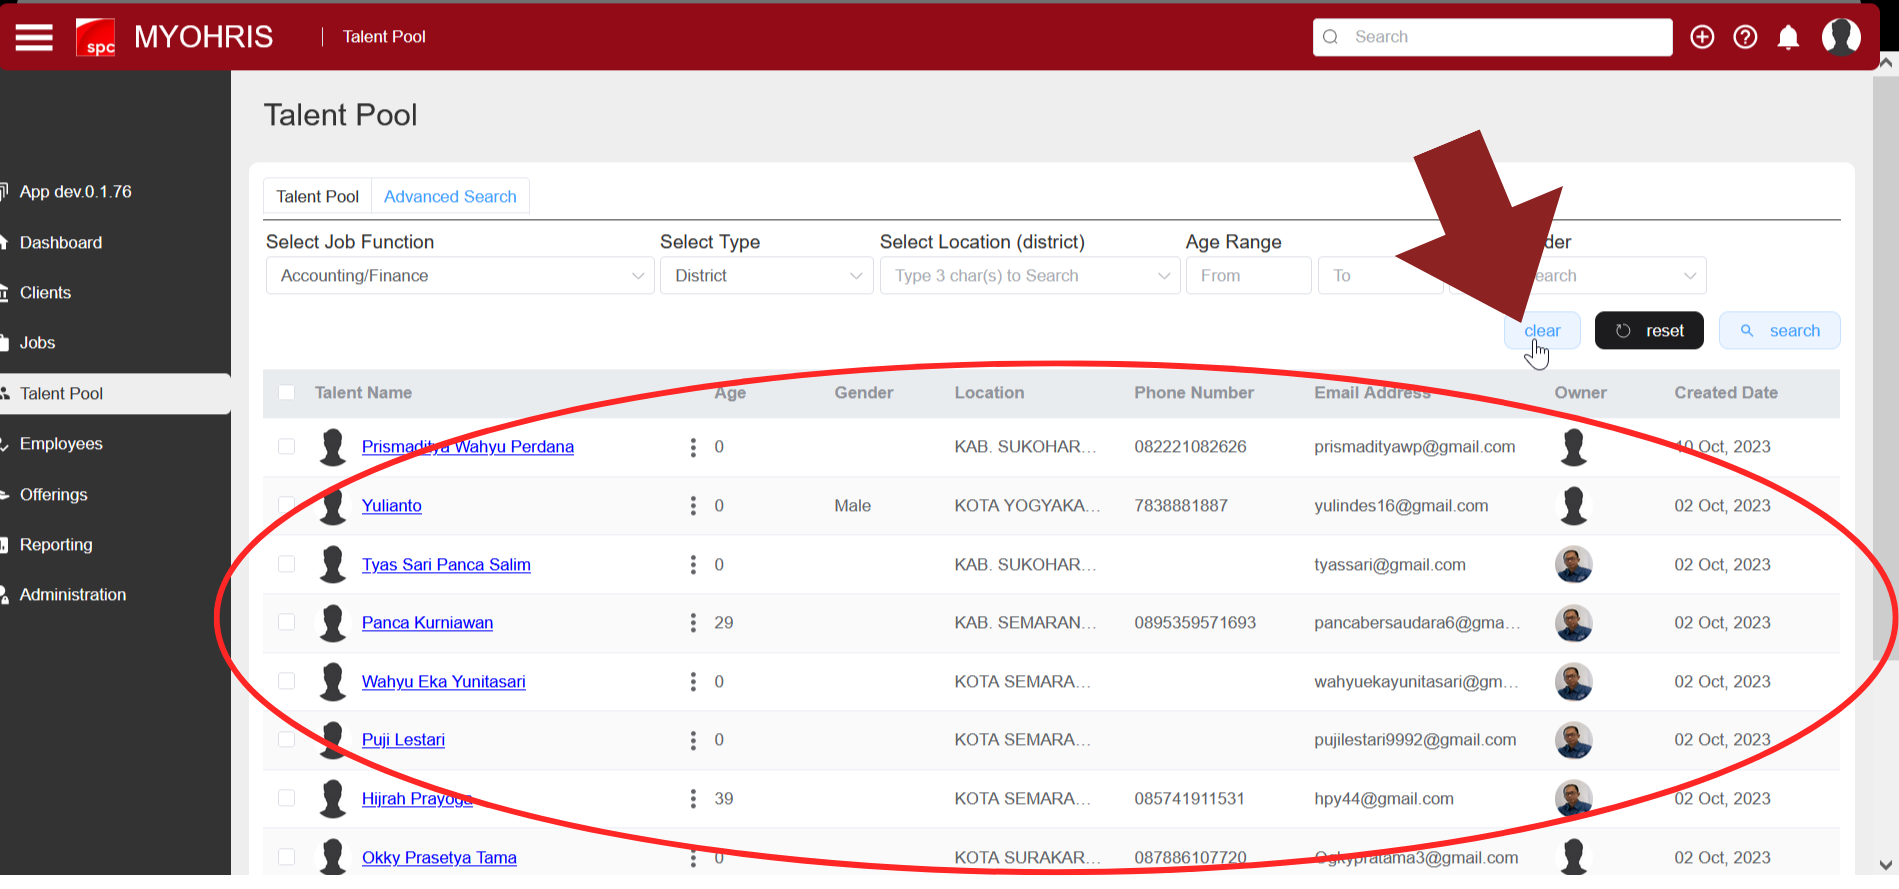Tick the checkbox for Prismaditya Wahyu Perdana

click(x=287, y=447)
